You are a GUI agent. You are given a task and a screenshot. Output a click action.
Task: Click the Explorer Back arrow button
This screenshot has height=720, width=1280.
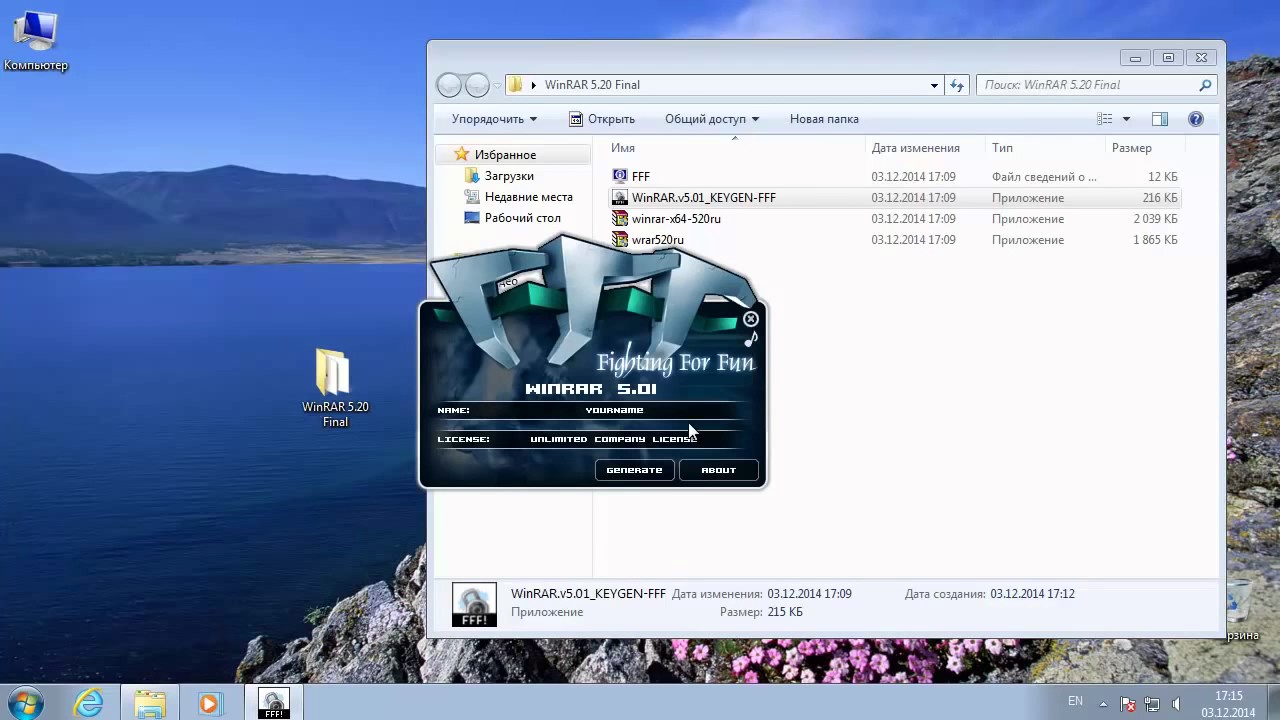tap(449, 85)
